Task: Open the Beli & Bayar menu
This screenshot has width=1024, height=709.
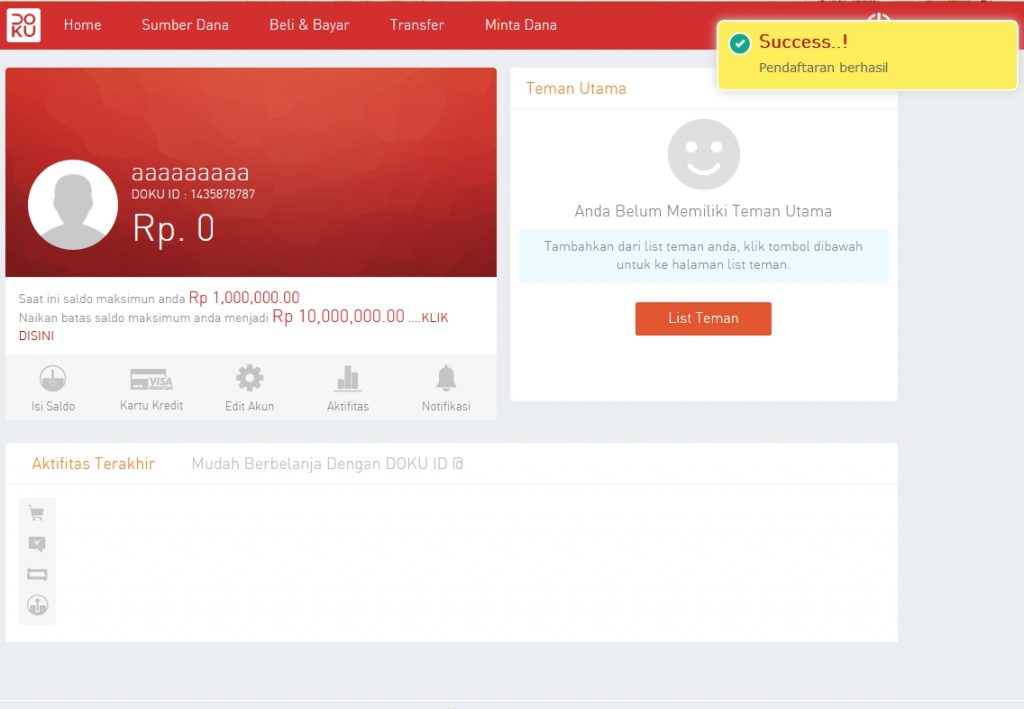Action: point(310,25)
